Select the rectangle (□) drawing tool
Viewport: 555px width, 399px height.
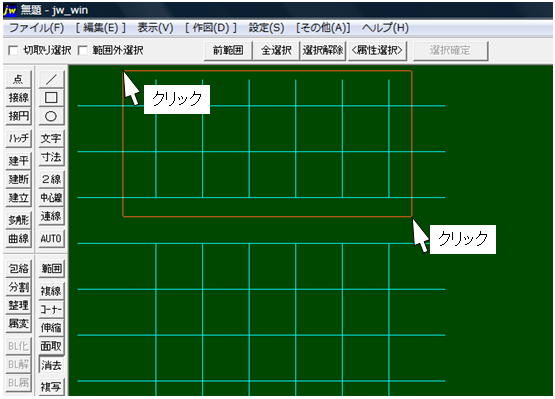51,97
